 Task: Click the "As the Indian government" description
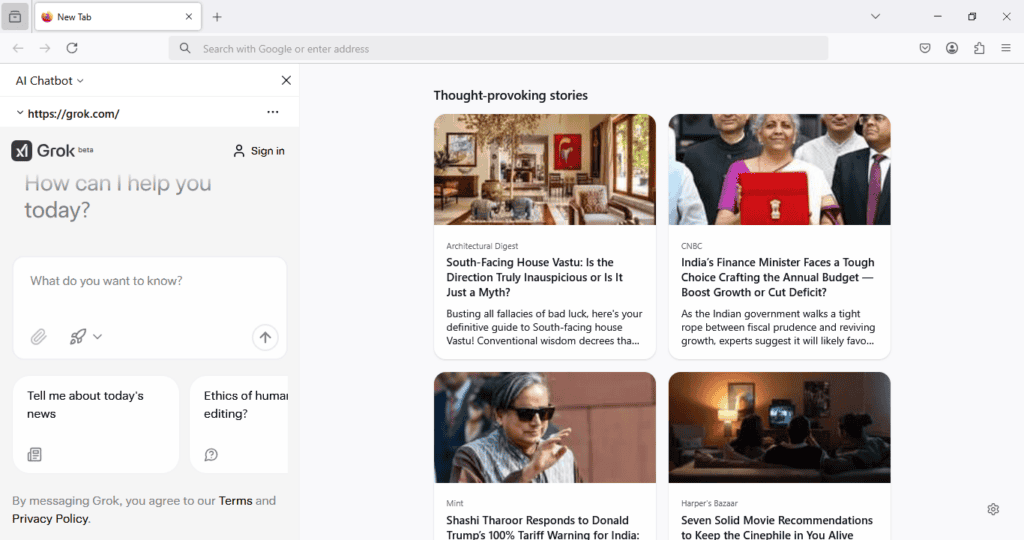tap(778, 327)
